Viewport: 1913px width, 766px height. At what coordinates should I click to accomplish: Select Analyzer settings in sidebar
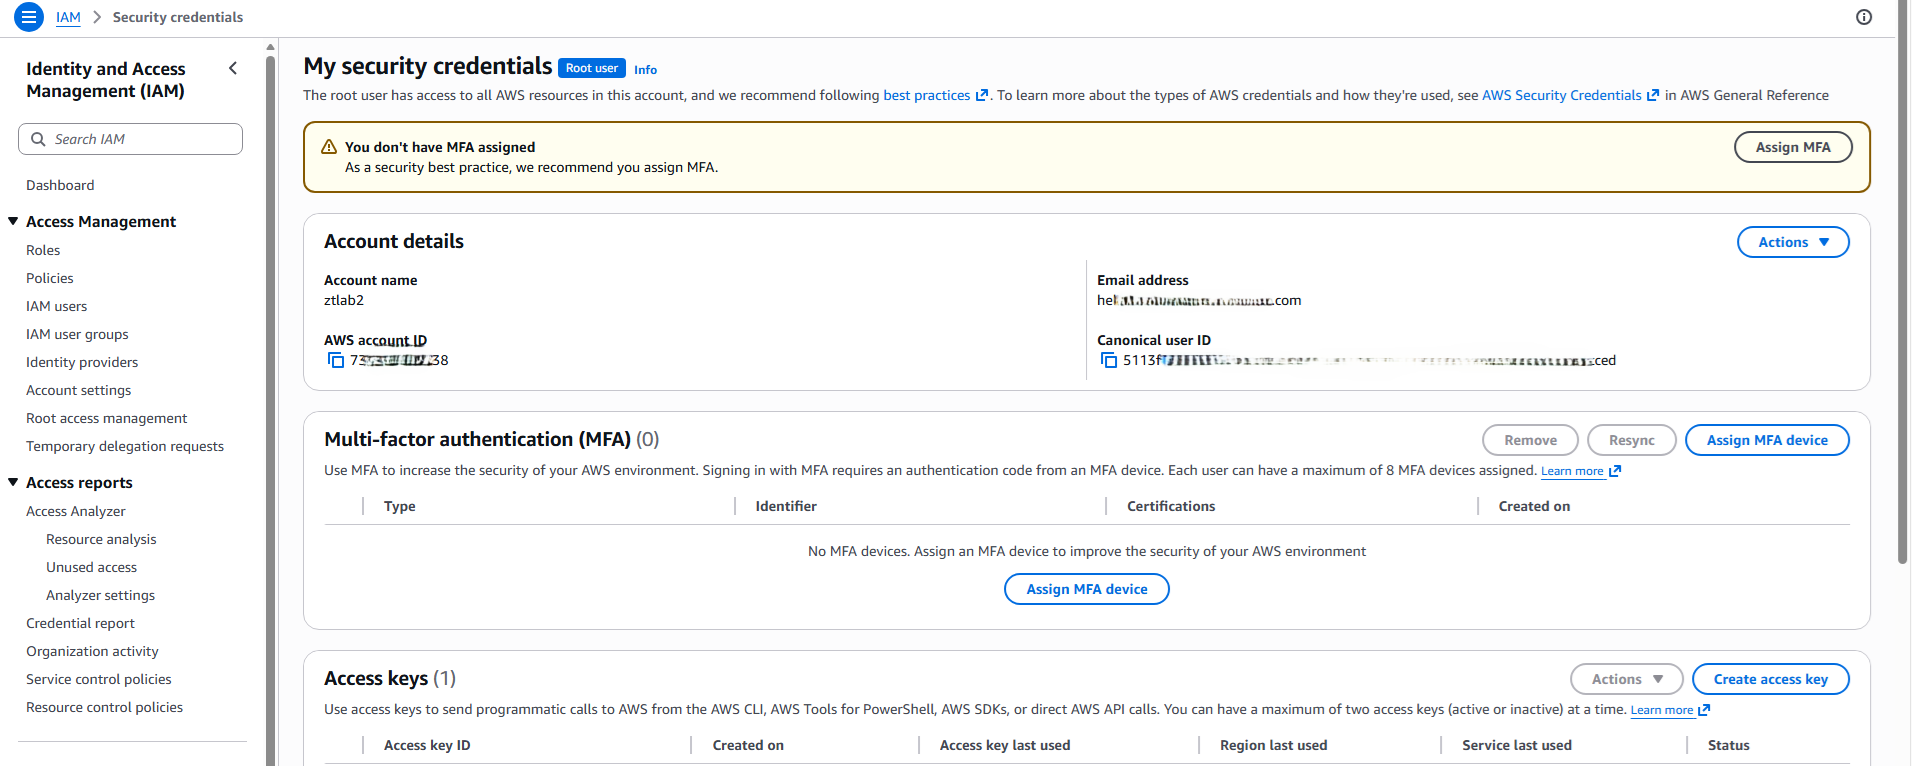point(100,595)
